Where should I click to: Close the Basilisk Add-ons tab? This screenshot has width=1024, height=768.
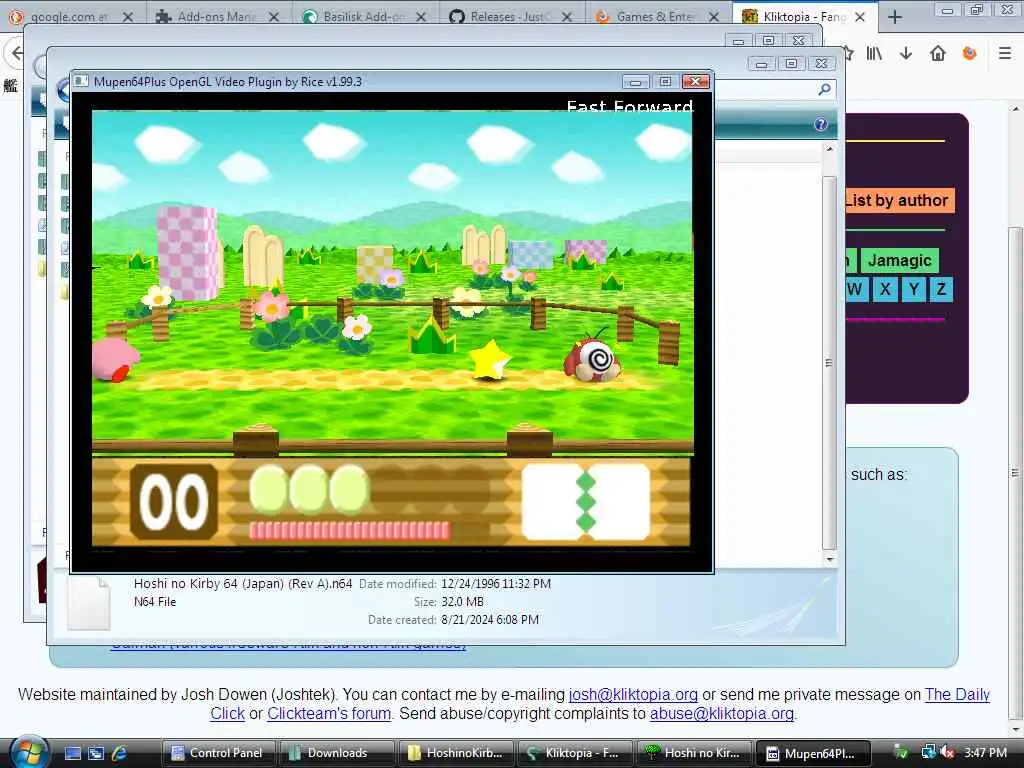[x=421, y=17]
